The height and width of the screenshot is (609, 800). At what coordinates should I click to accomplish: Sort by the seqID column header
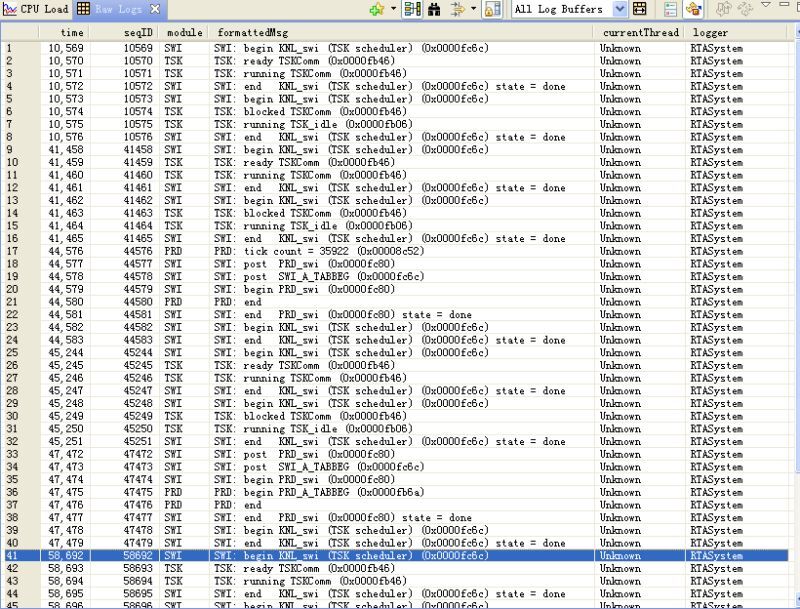click(x=124, y=32)
